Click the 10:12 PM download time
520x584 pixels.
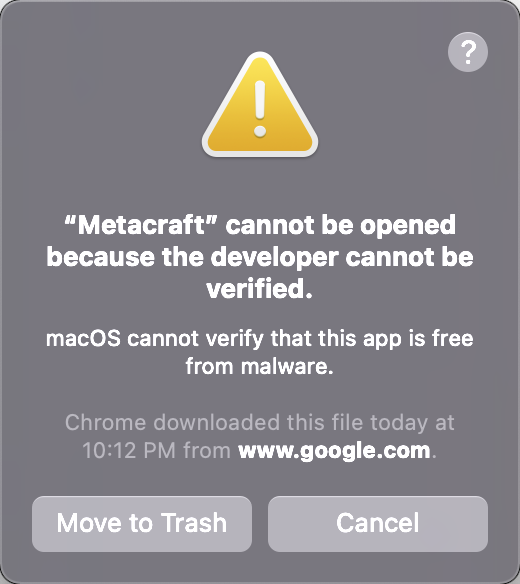point(129,451)
